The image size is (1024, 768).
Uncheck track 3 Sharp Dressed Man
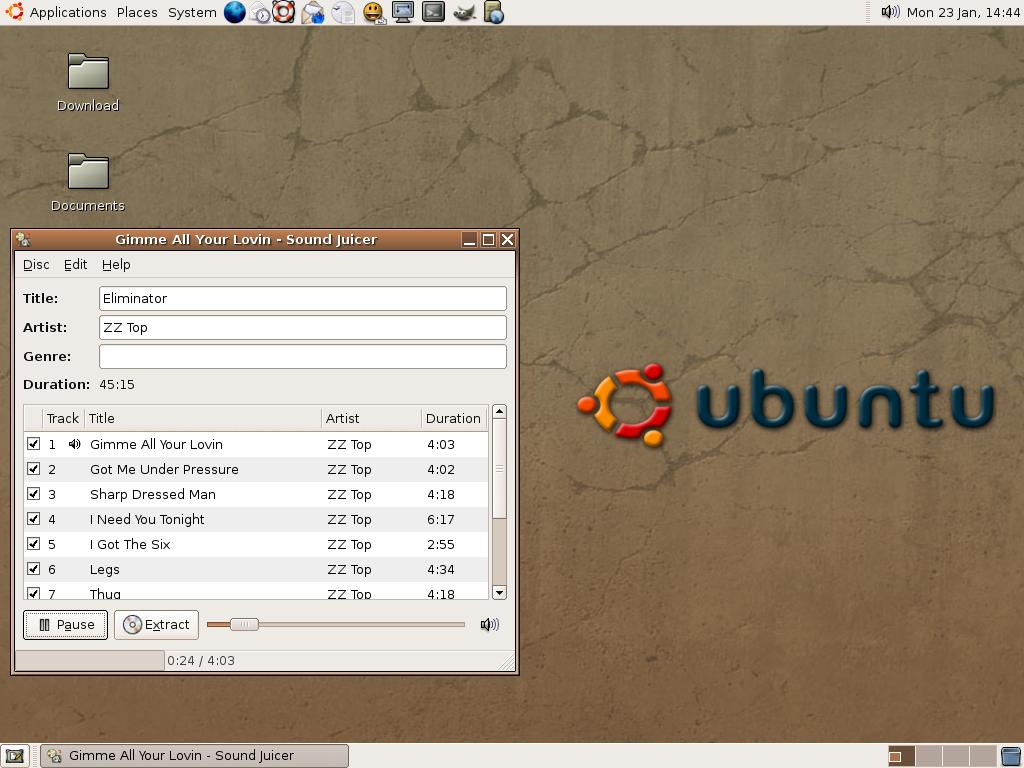33,494
